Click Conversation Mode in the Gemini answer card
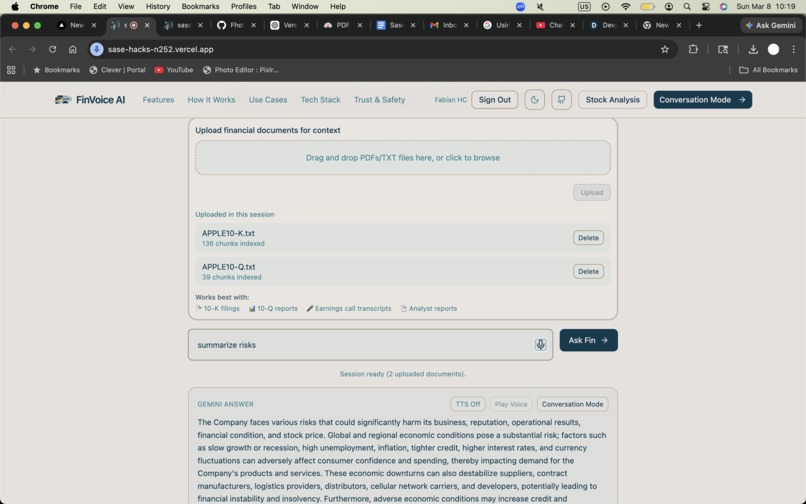806x504 pixels. pyautogui.click(x=572, y=404)
